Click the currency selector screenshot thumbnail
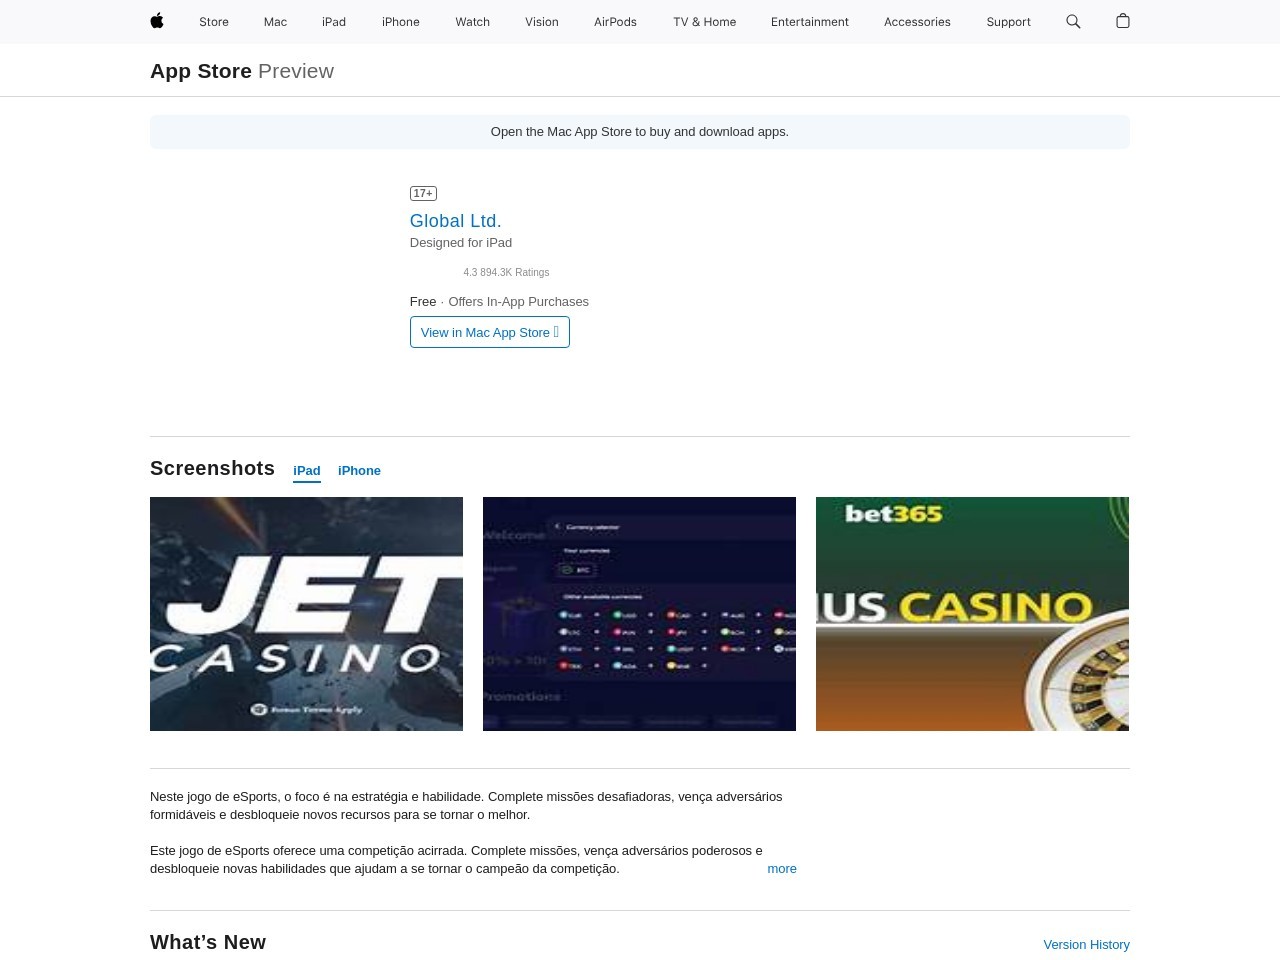This screenshot has height=960, width=1280. pos(639,614)
